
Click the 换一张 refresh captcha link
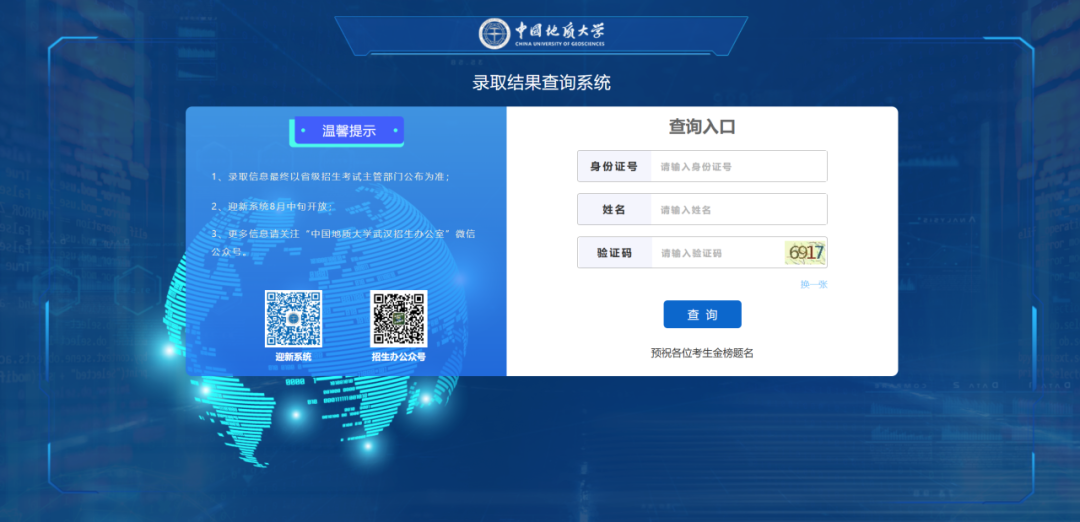(x=813, y=284)
